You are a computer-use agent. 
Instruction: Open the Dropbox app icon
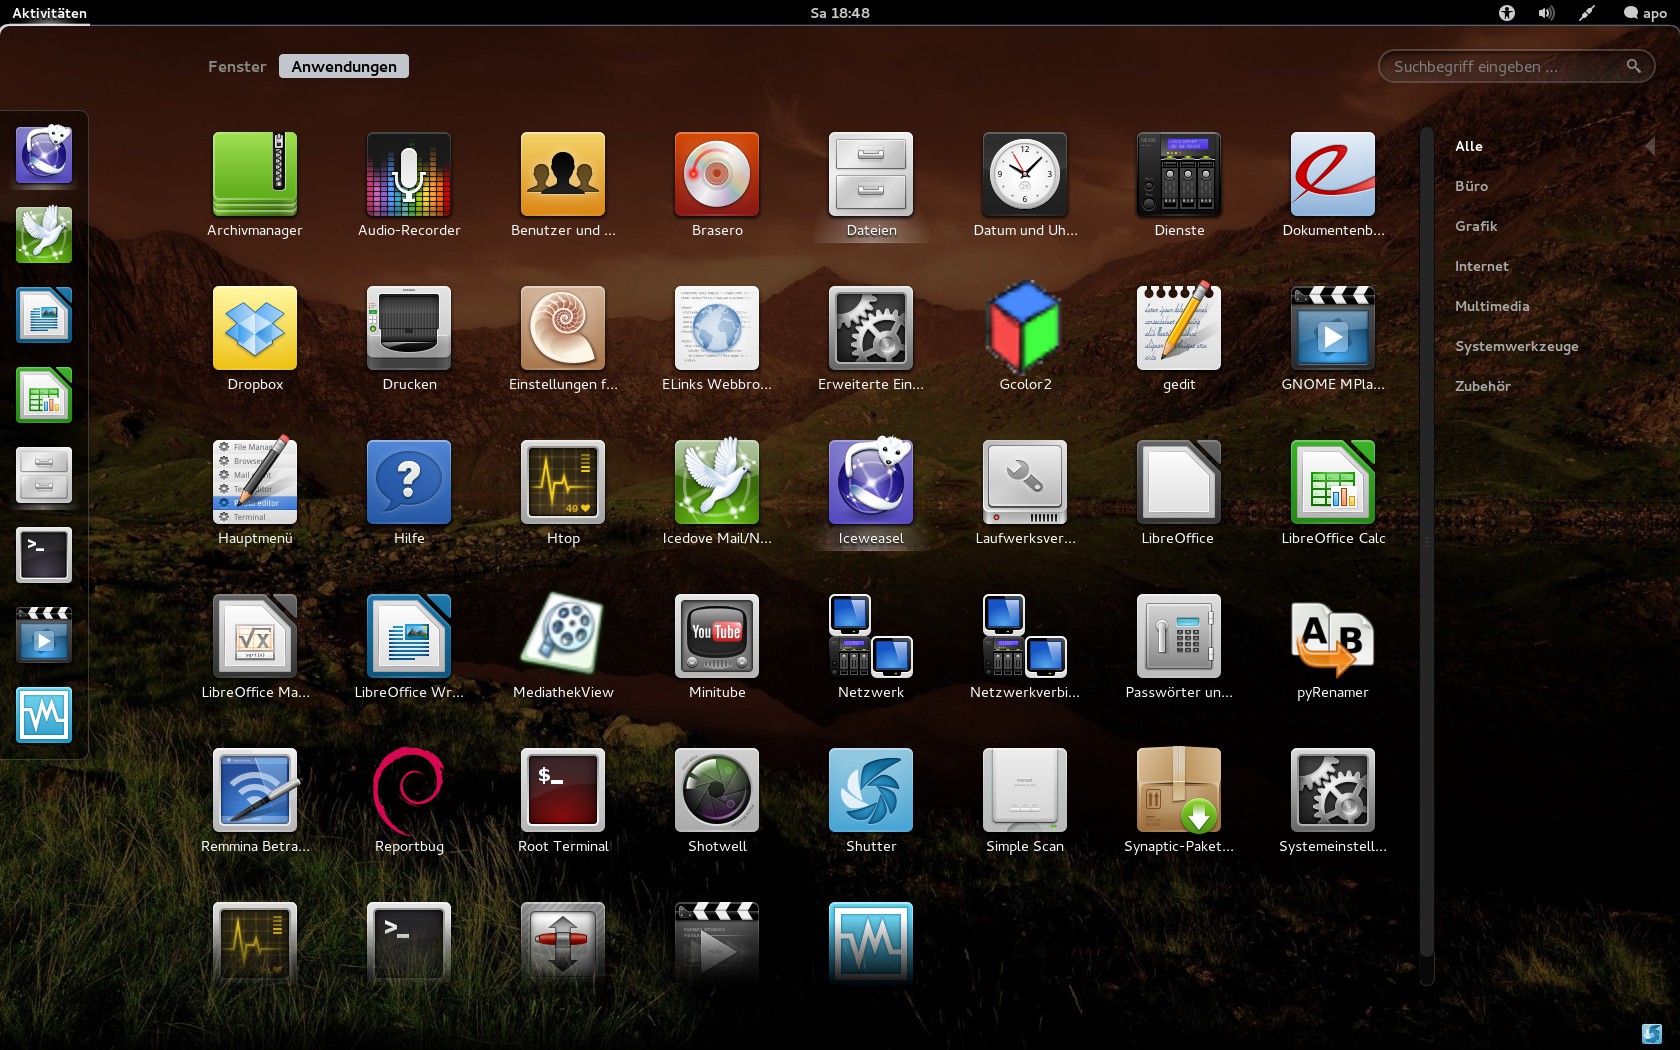[255, 329]
